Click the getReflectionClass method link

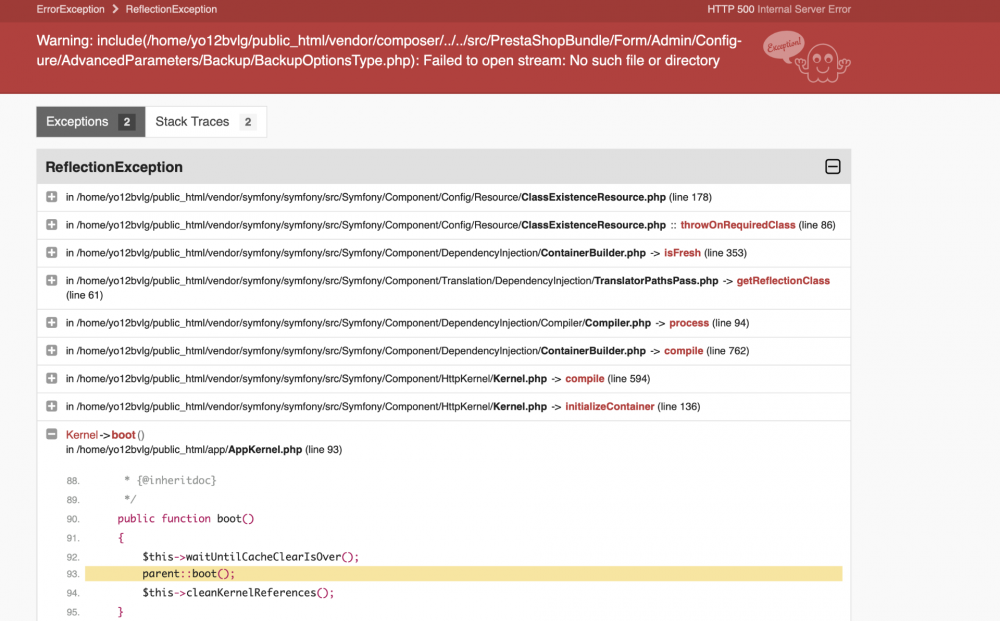(783, 281)
